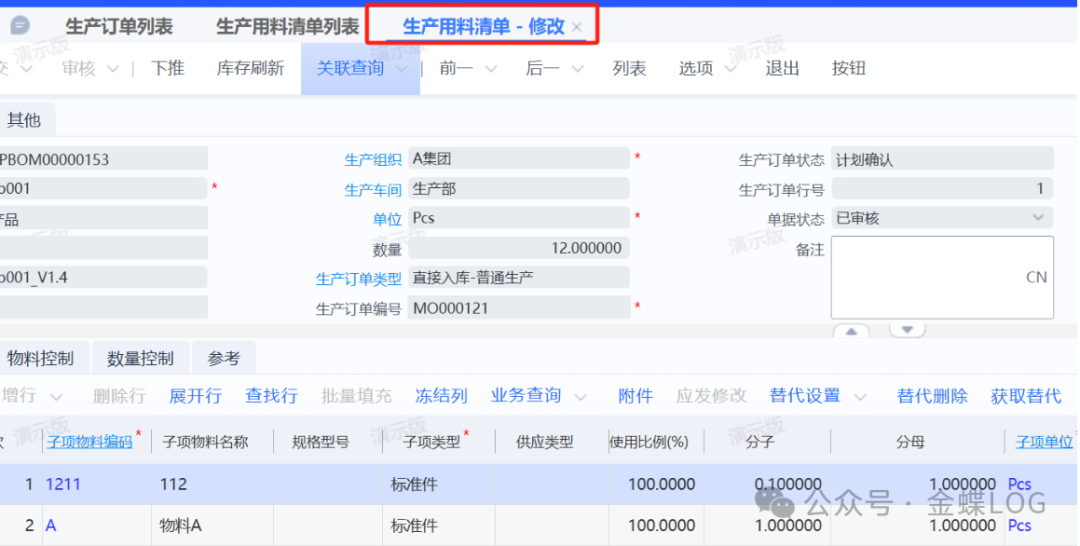The width and height of the screenshot is (1080, 546).
Task: Click the chat bubble icon at top left
Action: (x=20, y=26)
